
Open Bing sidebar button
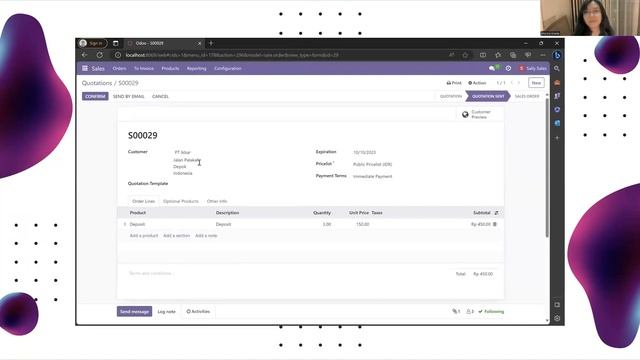coord(557,55)
